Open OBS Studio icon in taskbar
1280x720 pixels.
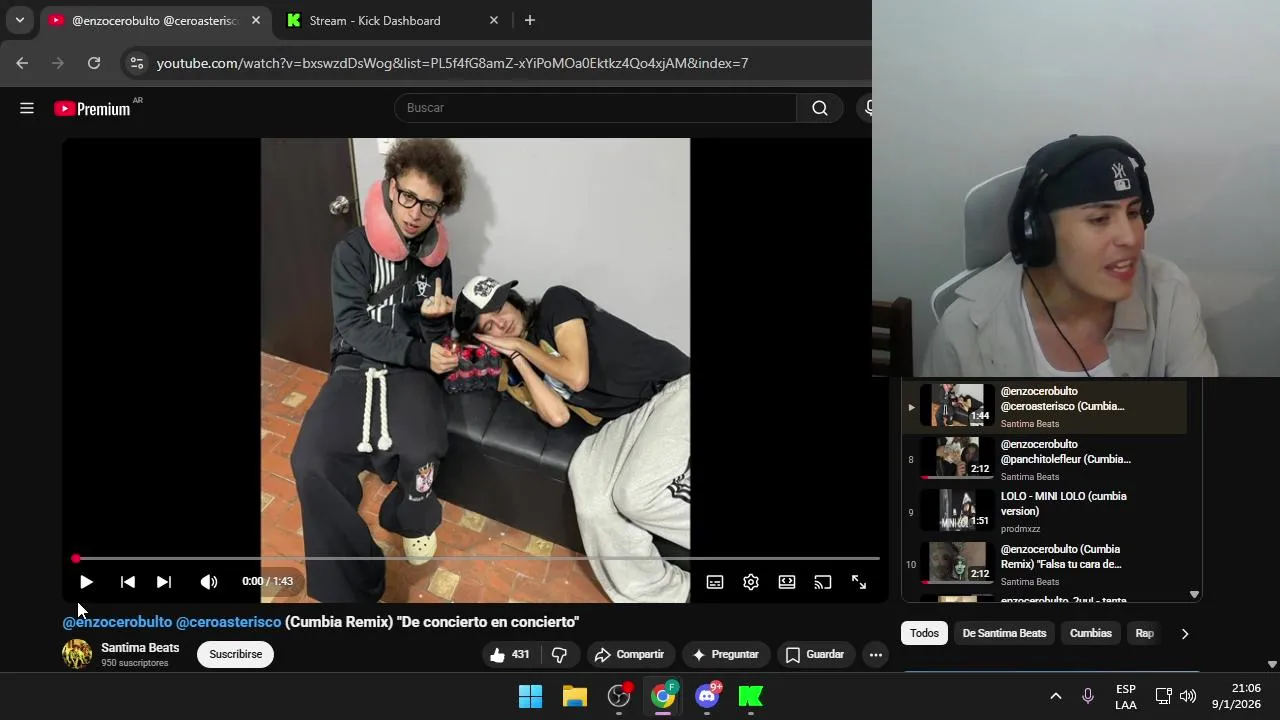pos(619,696)
